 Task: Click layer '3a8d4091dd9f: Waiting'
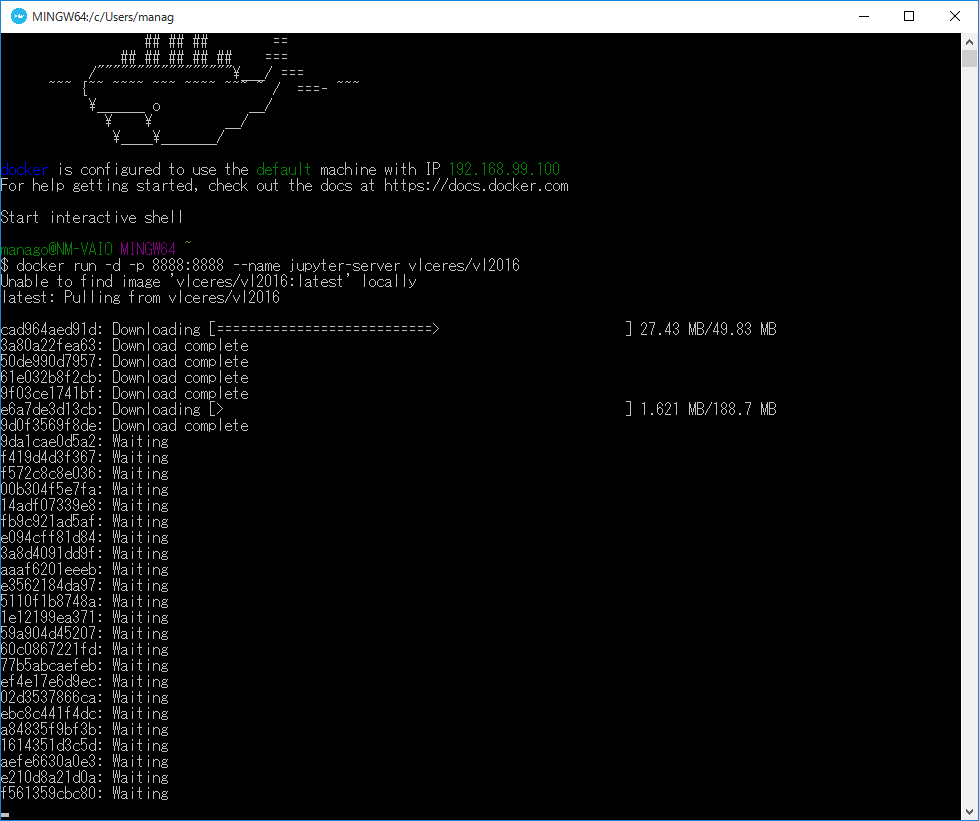tap(85, 553)
